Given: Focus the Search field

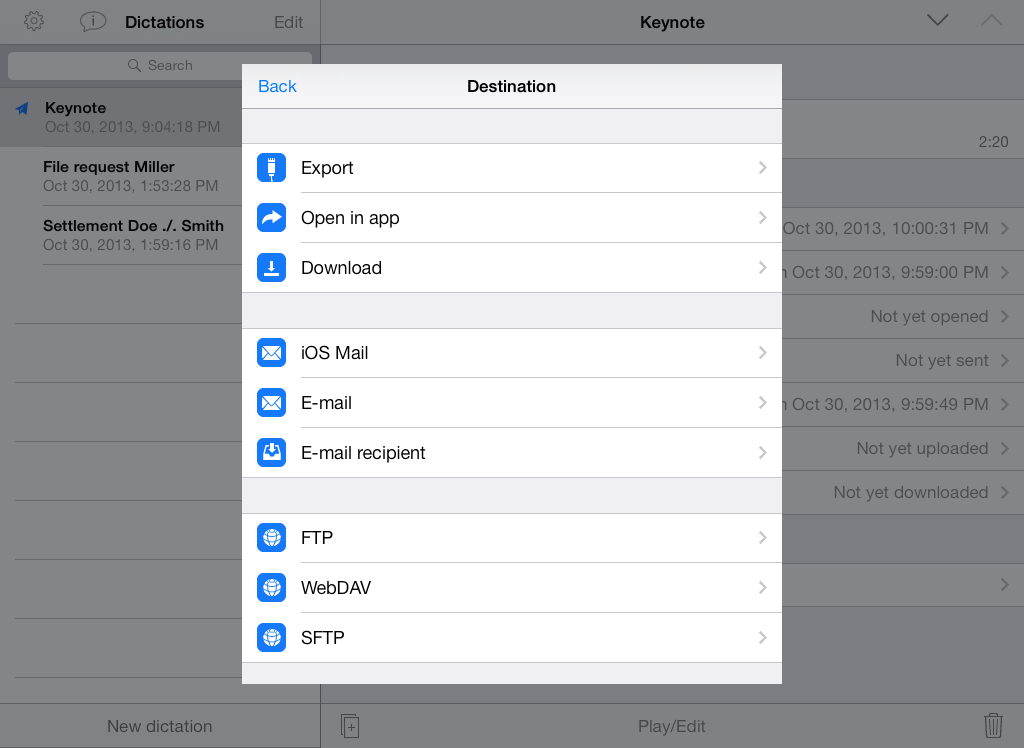Looking at the screenshot, I should click(160, 65).
